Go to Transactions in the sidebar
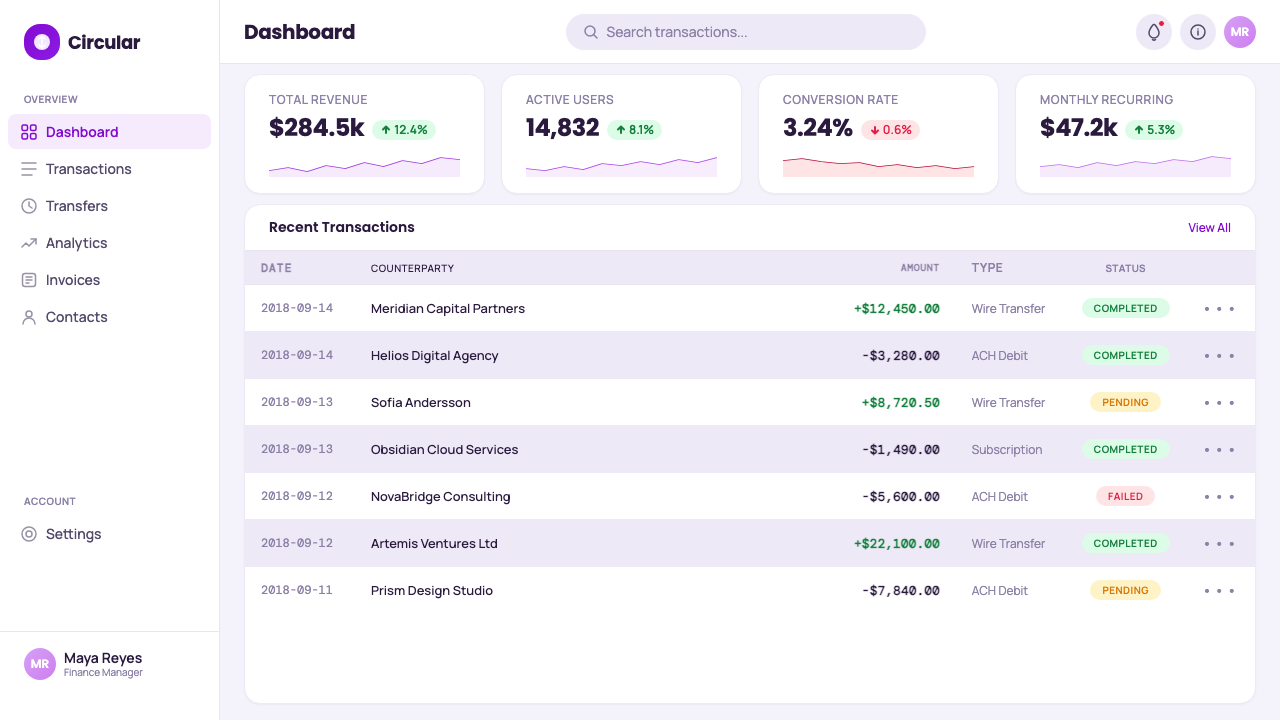Viewport: 1280px width, 720px height. click(x=109, y=169)
